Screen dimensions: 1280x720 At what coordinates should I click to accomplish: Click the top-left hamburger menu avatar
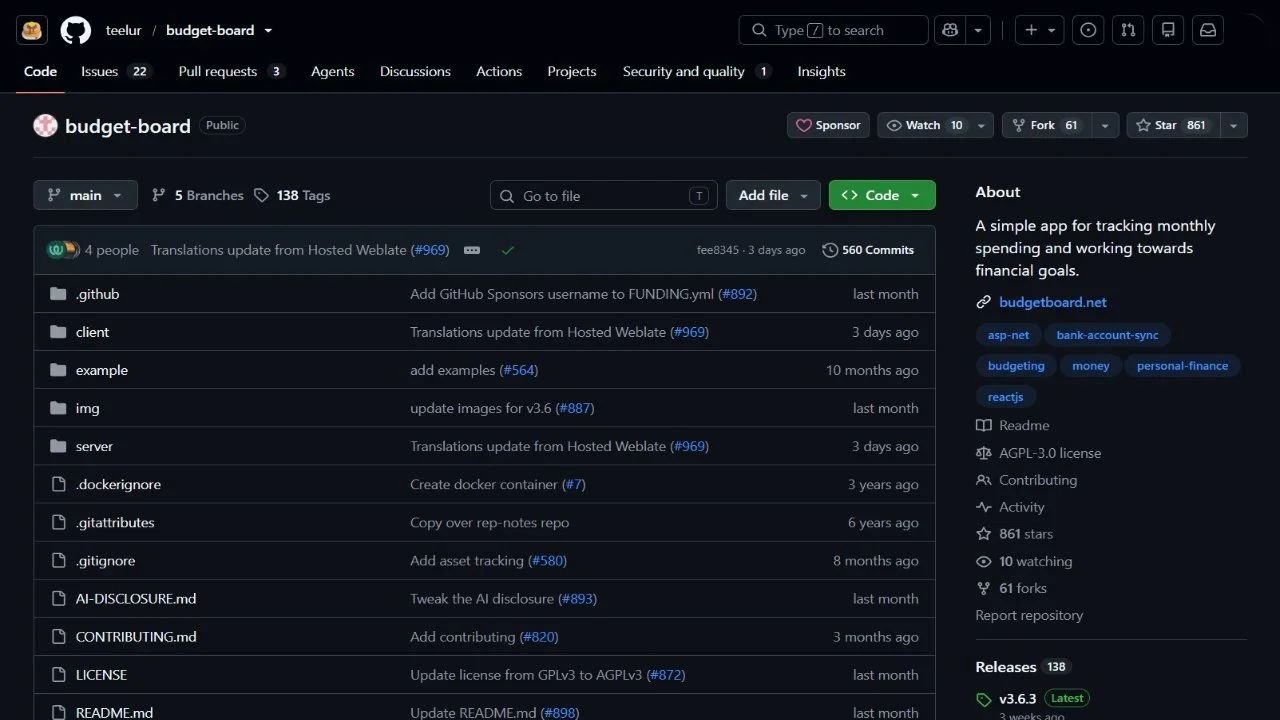[31, 30]
